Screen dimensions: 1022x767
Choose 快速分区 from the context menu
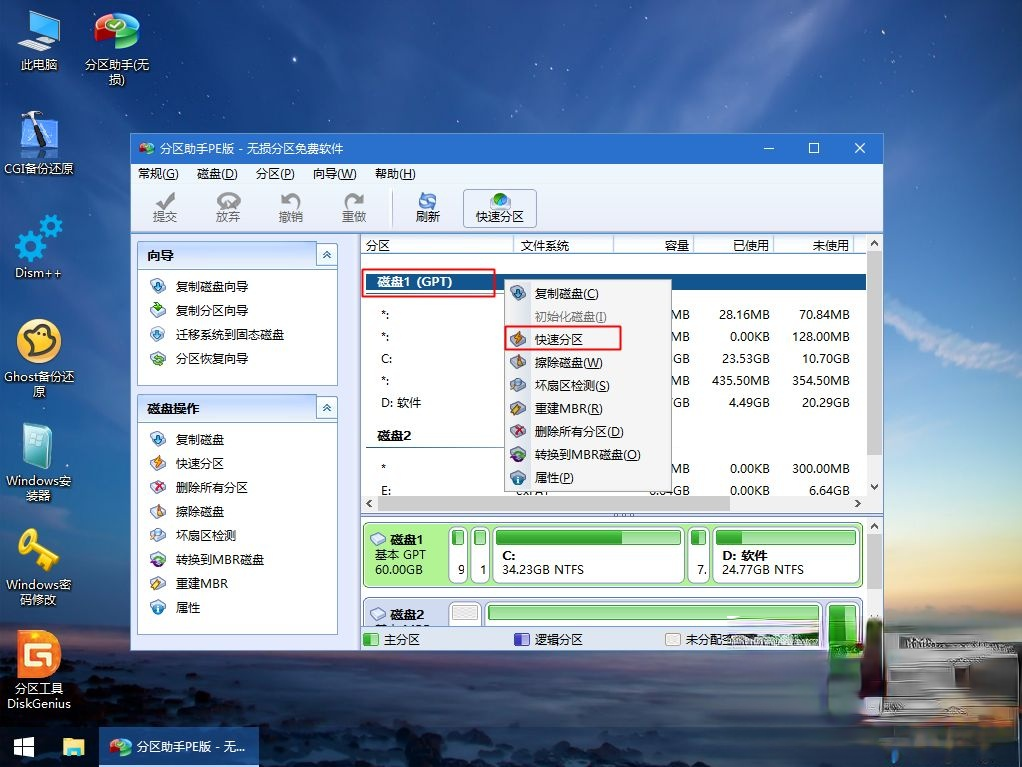(x=560, y=338)
